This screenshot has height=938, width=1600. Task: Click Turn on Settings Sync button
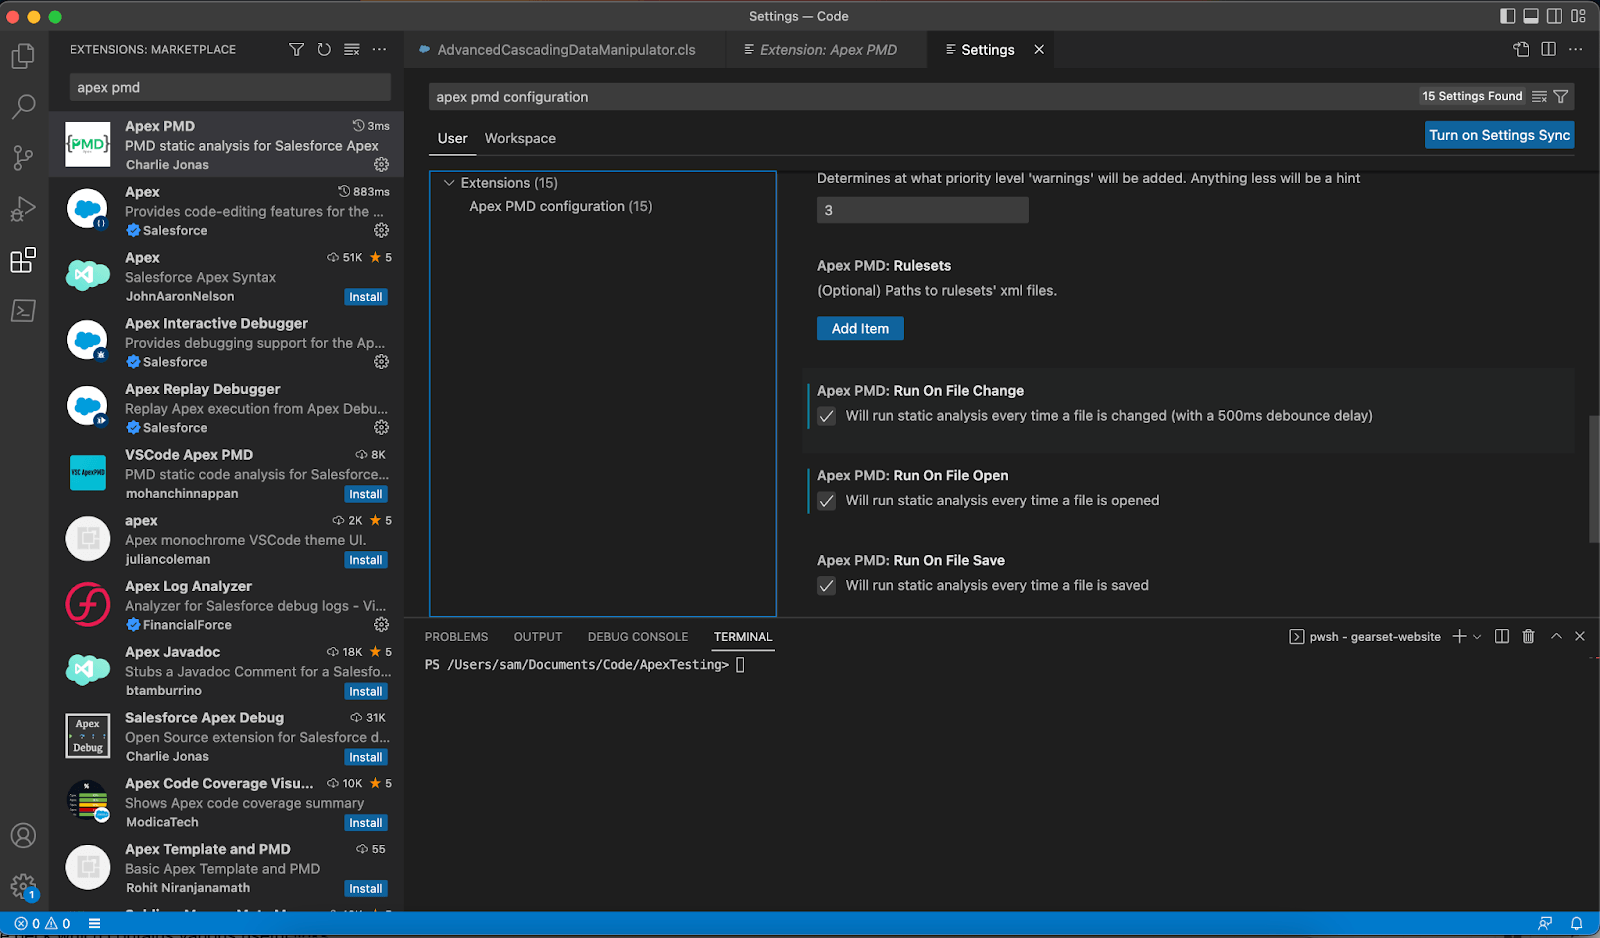pyautogui.click(x=1499, y=135)
